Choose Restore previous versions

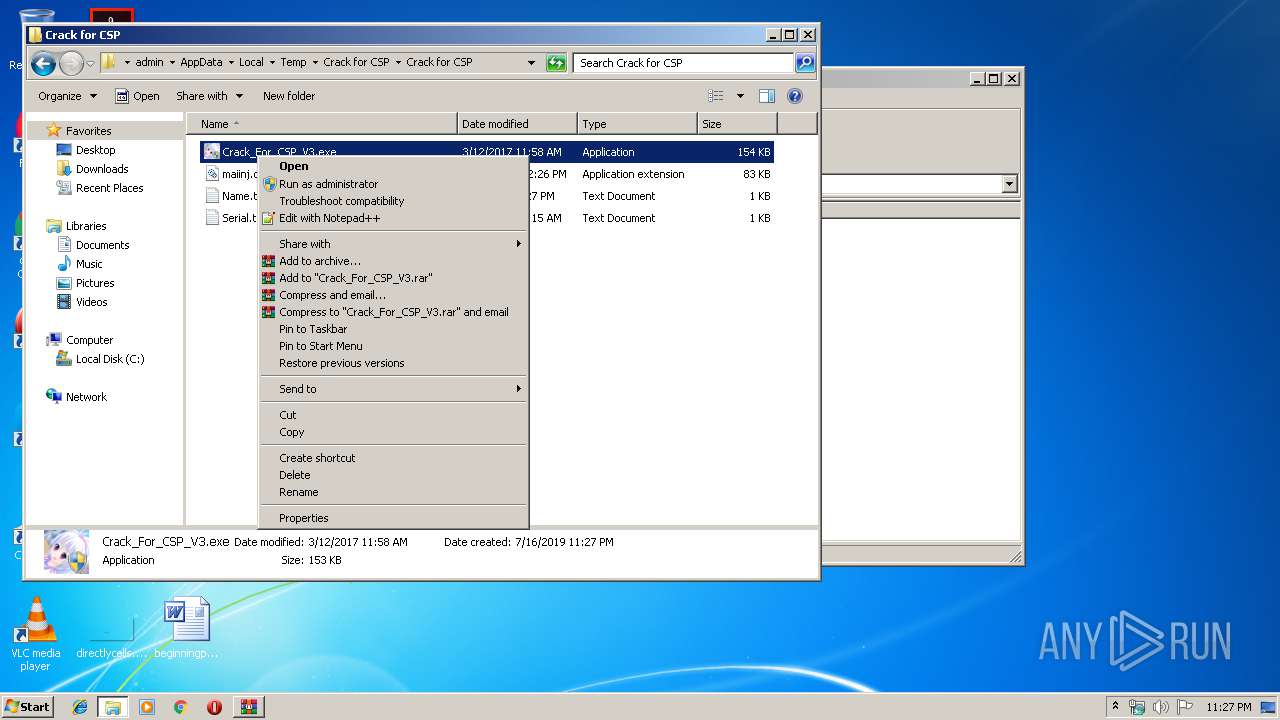tap(392, 363)
